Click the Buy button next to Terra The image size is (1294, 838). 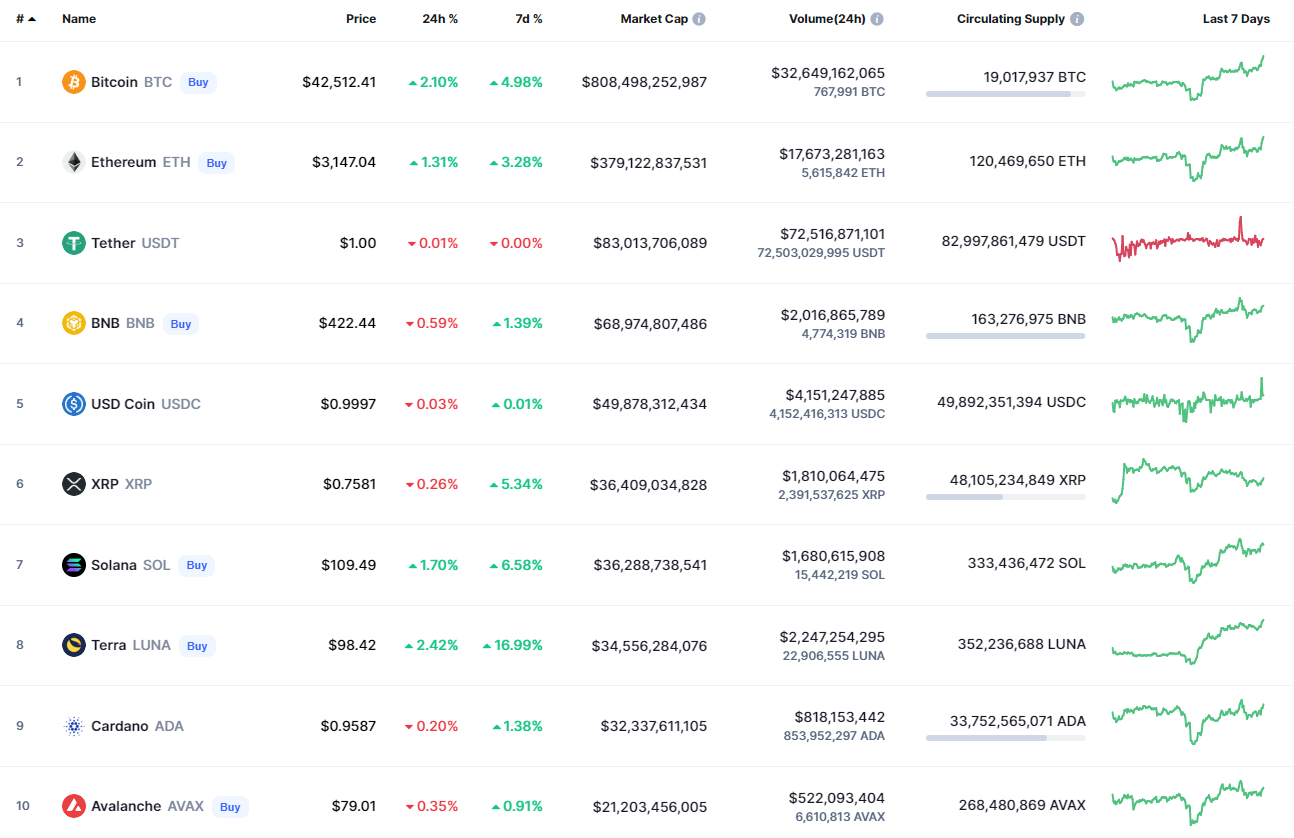point(197,646)
